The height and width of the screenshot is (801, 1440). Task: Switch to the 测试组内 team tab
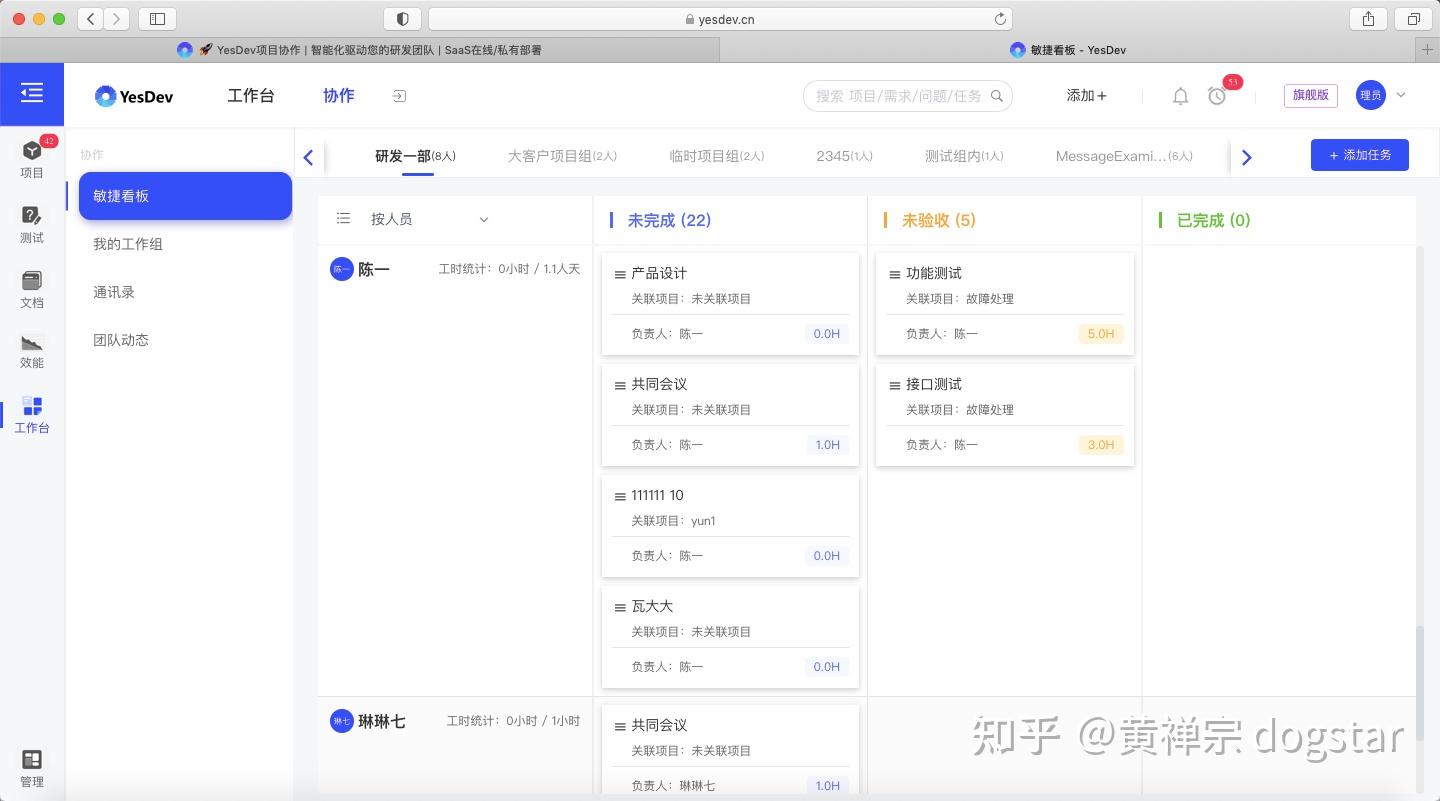964,156
